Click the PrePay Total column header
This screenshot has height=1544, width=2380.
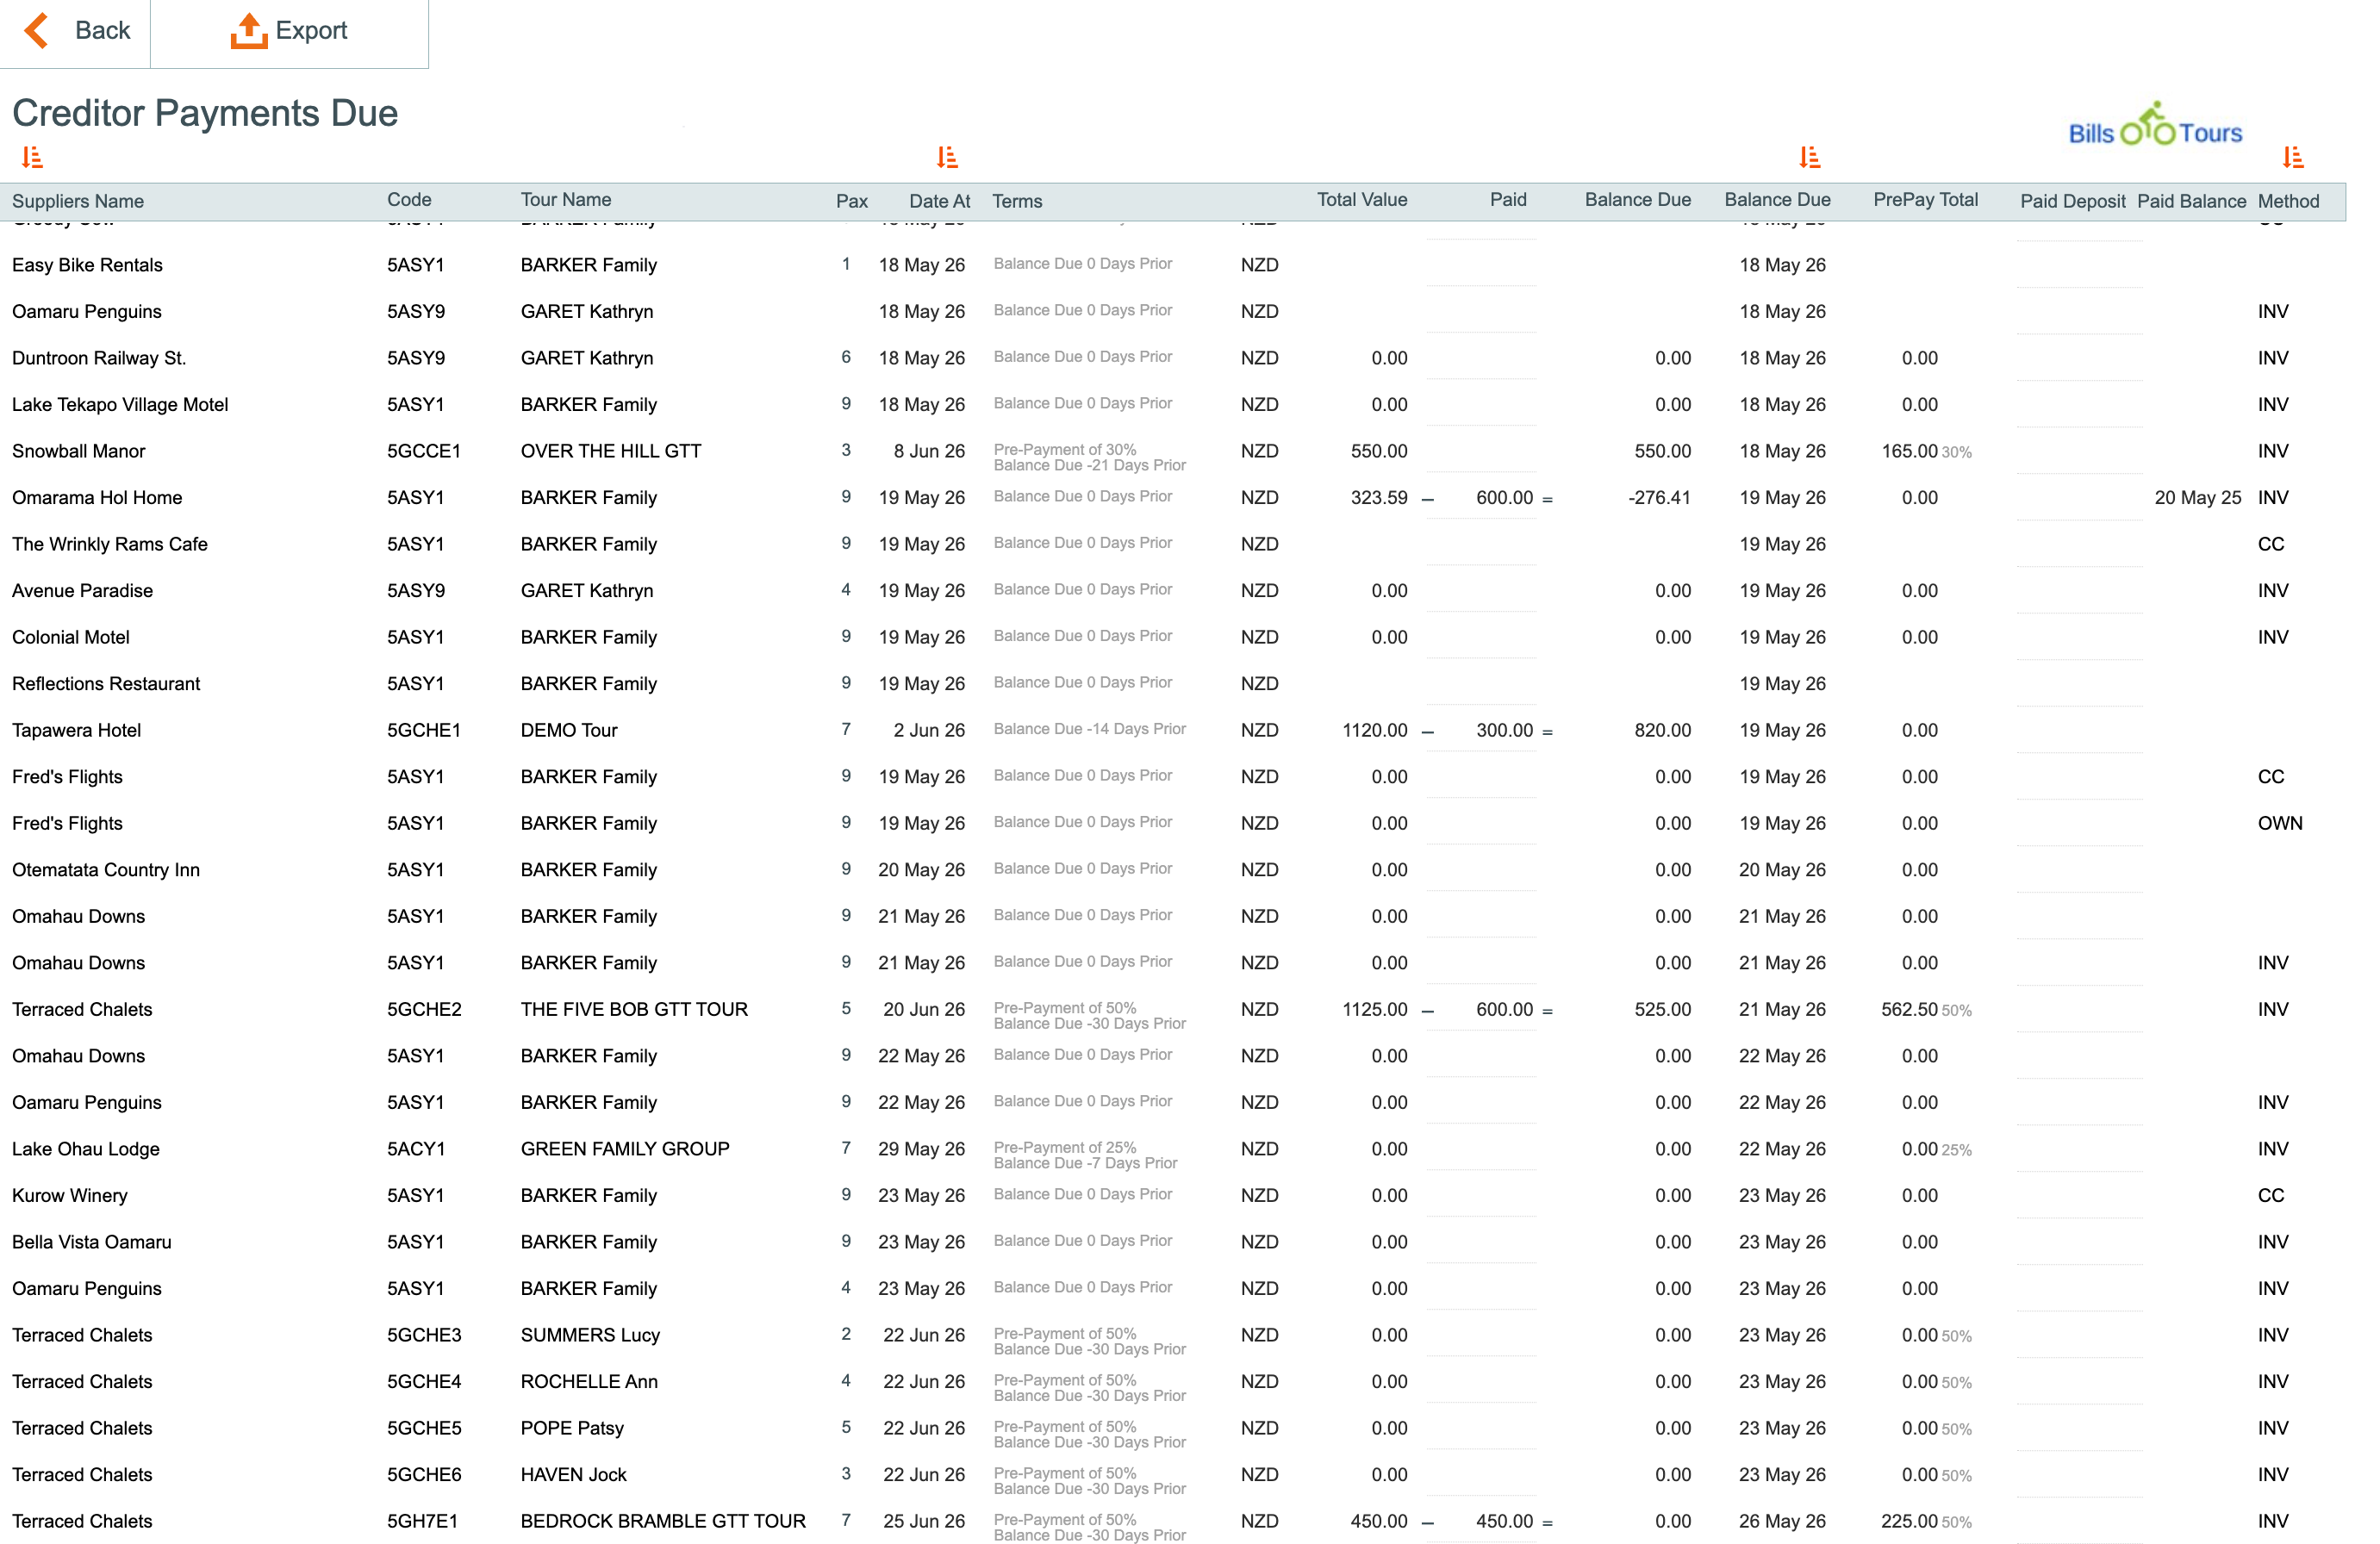(x=1925, y=200)
